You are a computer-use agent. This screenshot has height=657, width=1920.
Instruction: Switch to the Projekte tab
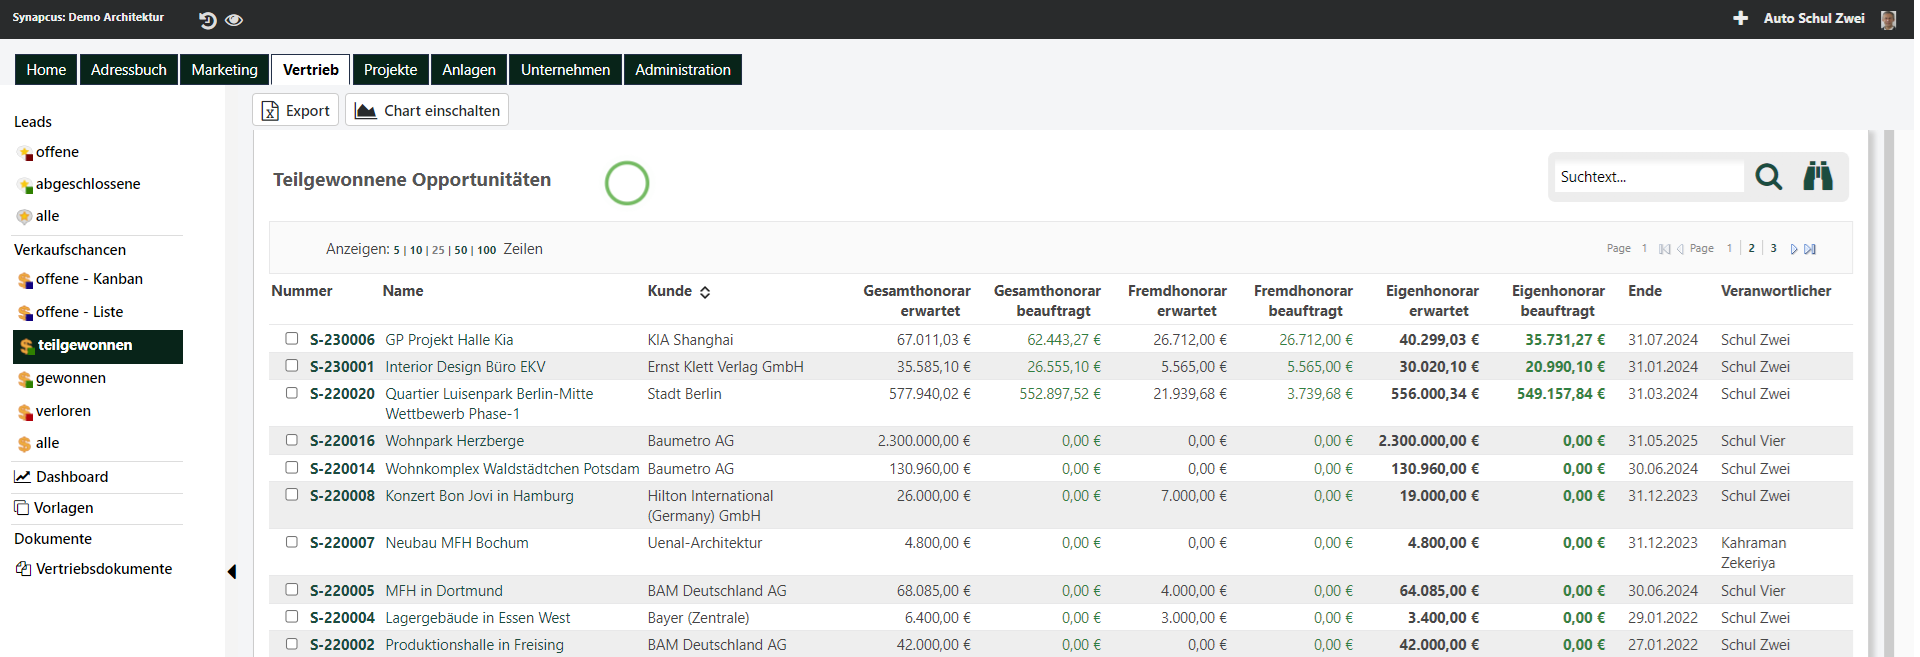coord(390,70)
